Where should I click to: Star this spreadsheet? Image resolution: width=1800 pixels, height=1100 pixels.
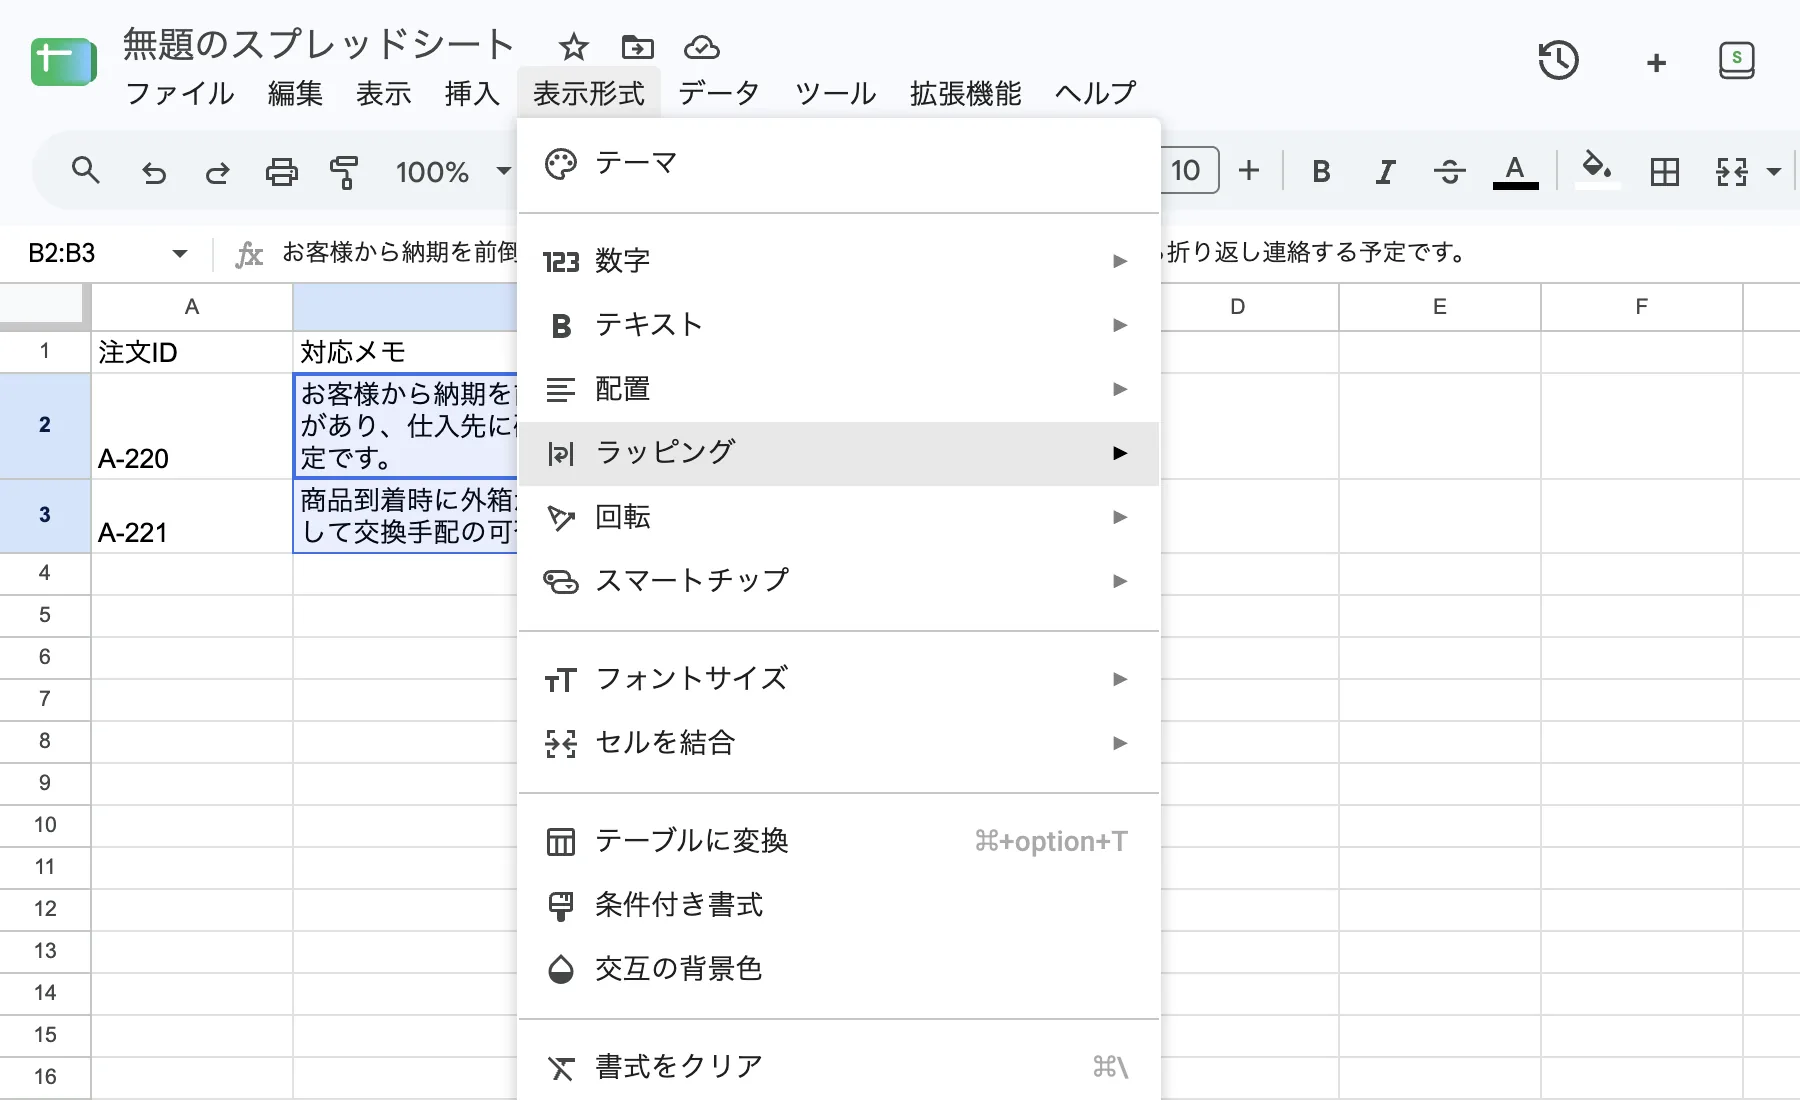[x=573, y=47]
